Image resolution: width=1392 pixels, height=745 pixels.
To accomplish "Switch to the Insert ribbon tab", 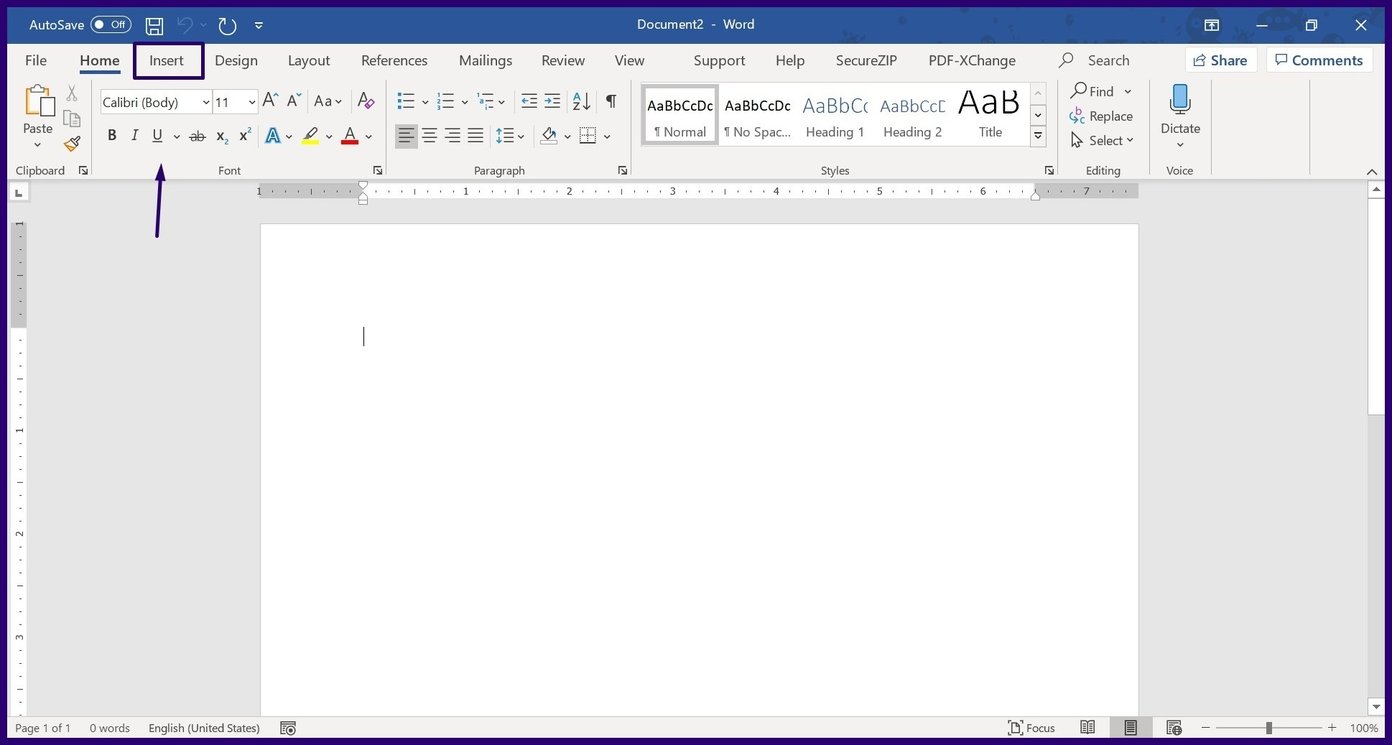I will click(x=167, y=60).
